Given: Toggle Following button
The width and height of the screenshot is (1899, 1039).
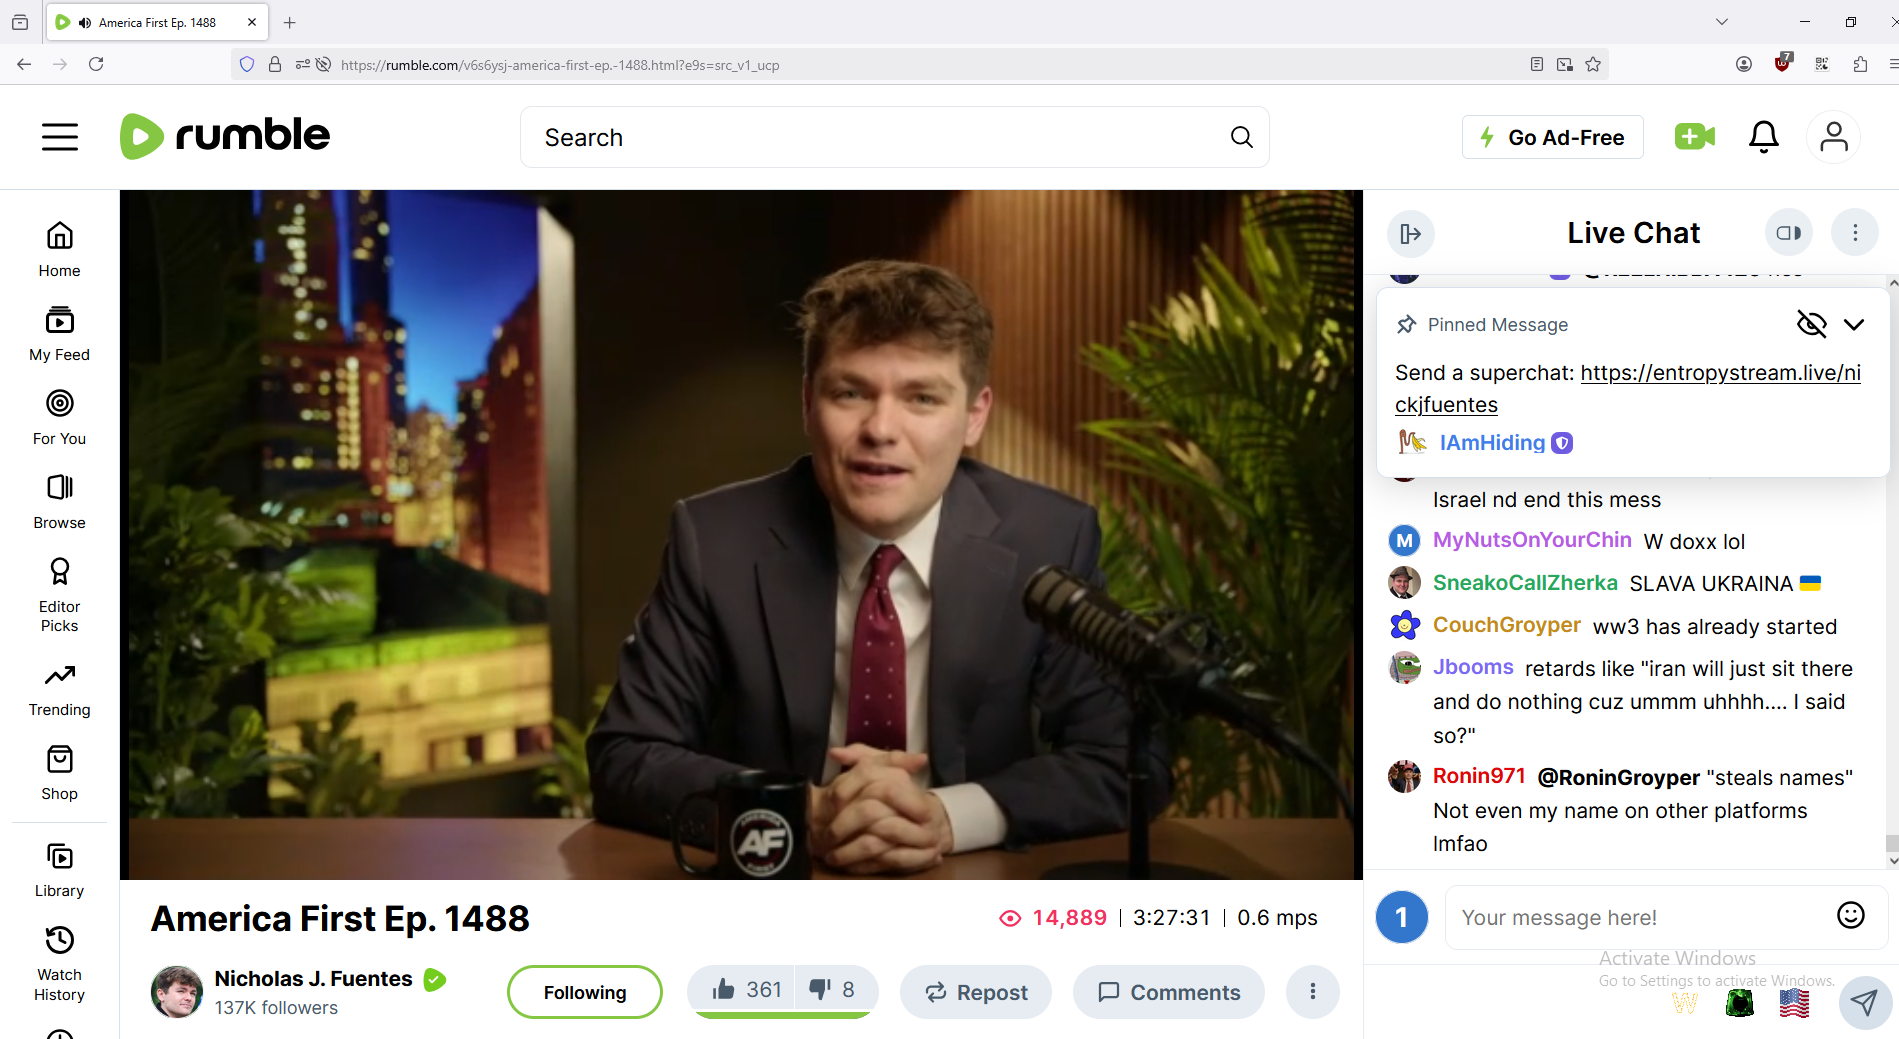Looking at the screenshot, I should coord(585,992).
